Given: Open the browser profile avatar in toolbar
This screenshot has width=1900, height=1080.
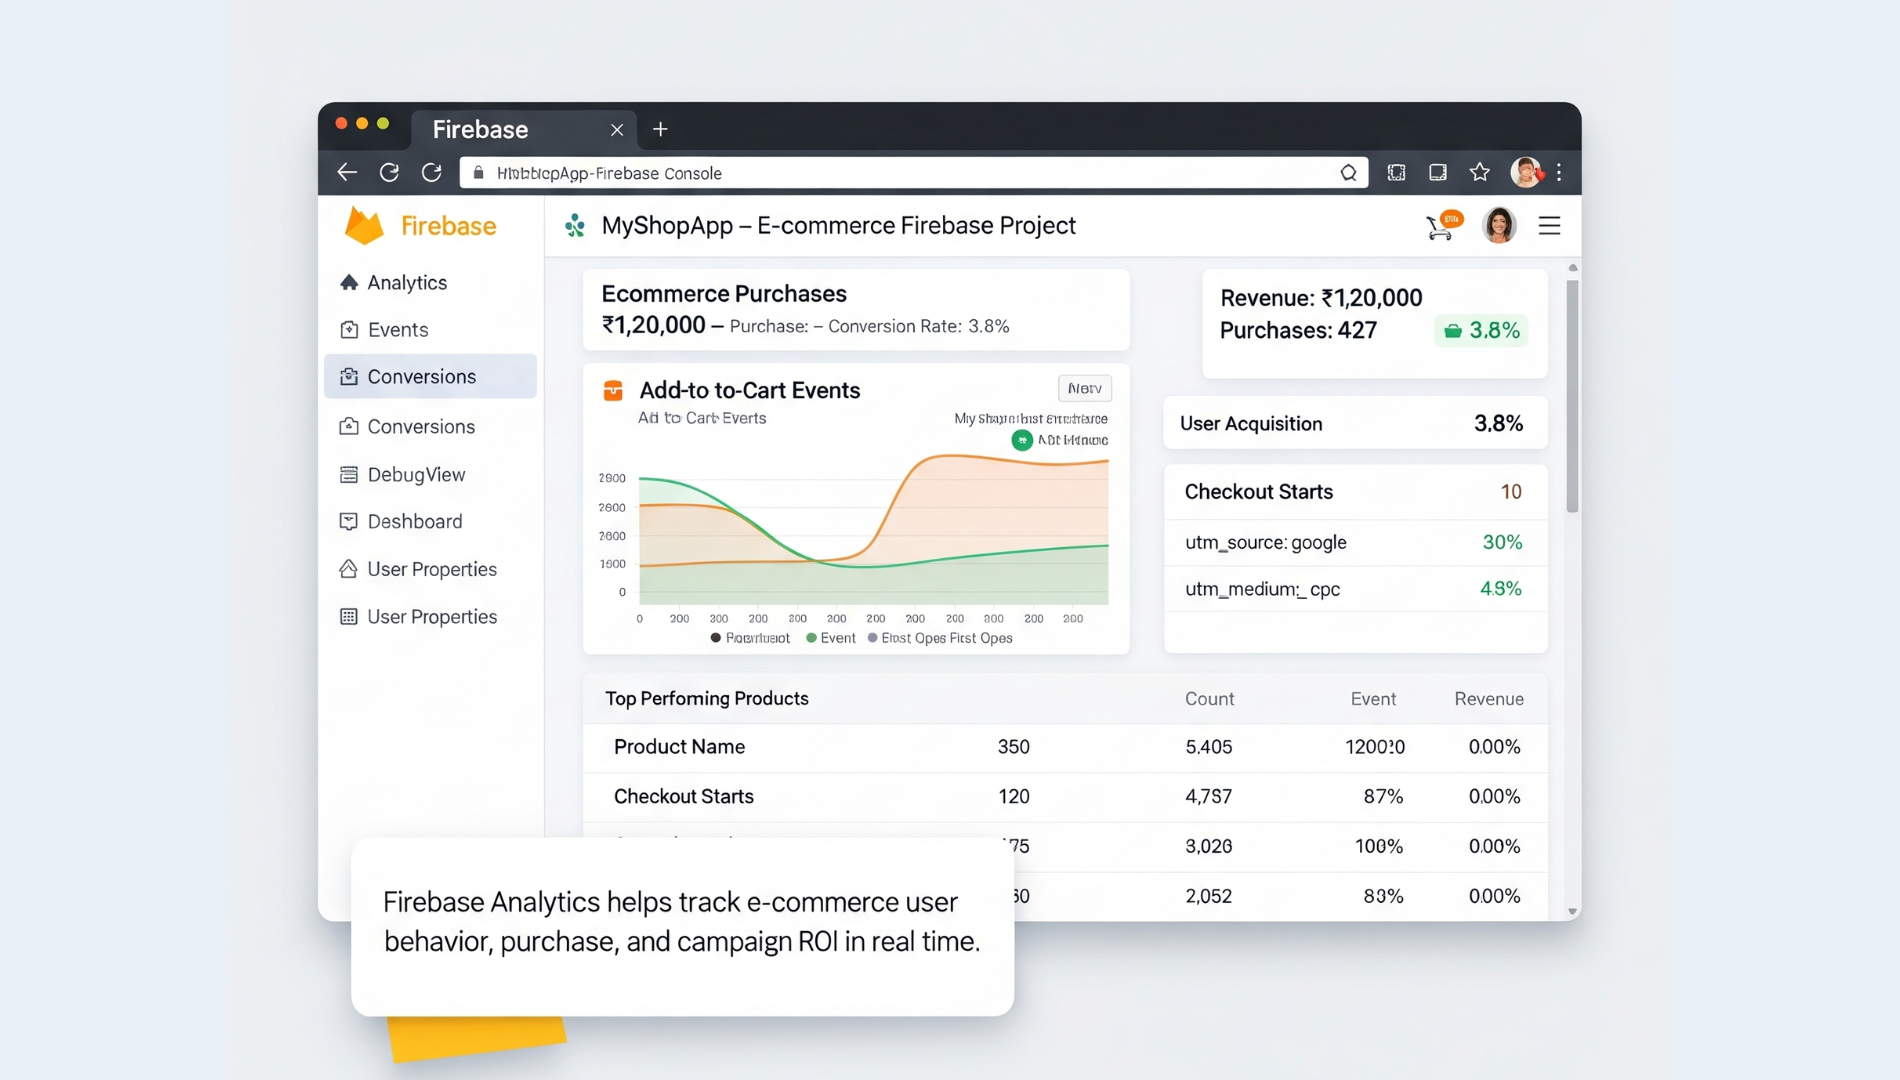Looking at the screenshot, I should [1525, 172].
